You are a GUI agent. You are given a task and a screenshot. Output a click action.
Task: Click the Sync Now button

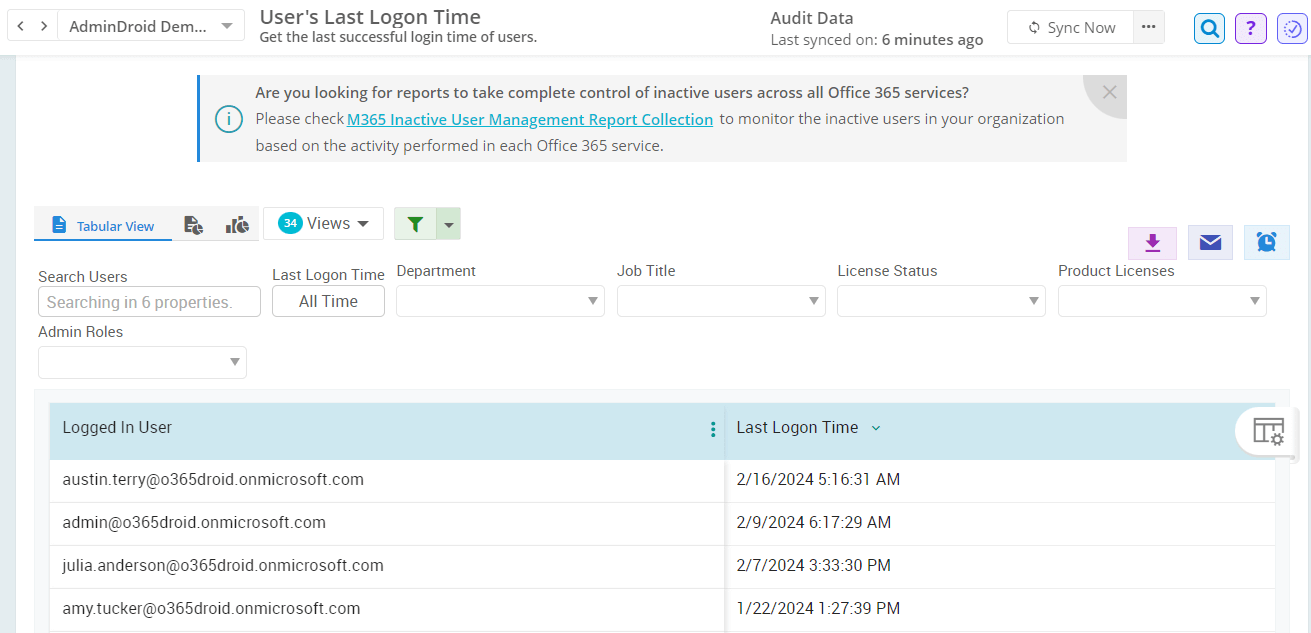tap(1070, 28)
